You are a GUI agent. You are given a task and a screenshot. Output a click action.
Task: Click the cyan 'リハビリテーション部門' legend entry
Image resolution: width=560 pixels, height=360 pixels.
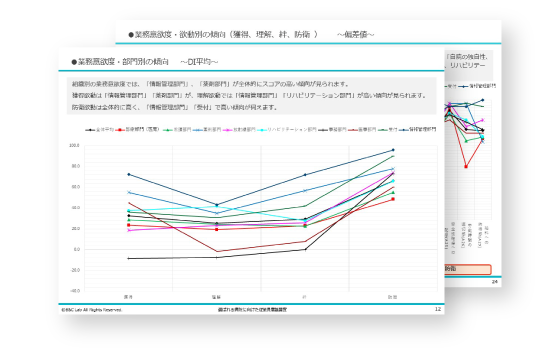pyautogui.click(x=286, y=130)
